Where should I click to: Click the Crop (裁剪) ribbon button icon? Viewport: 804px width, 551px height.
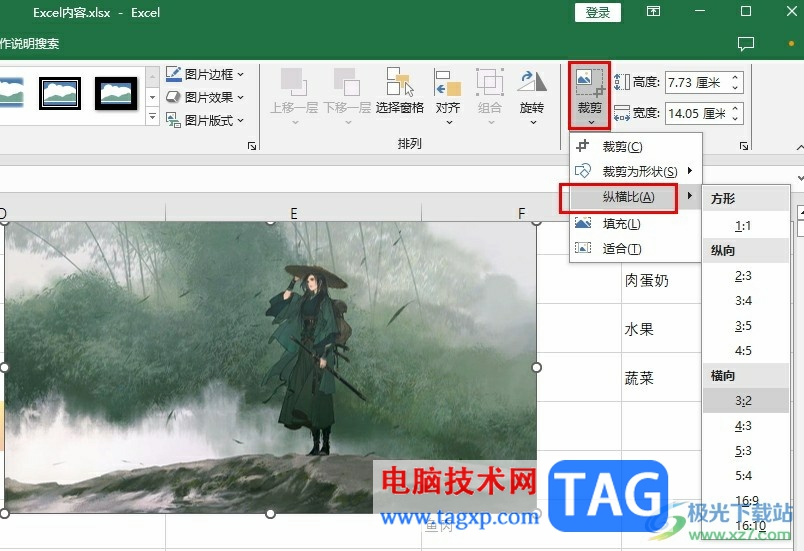(589, 84)
